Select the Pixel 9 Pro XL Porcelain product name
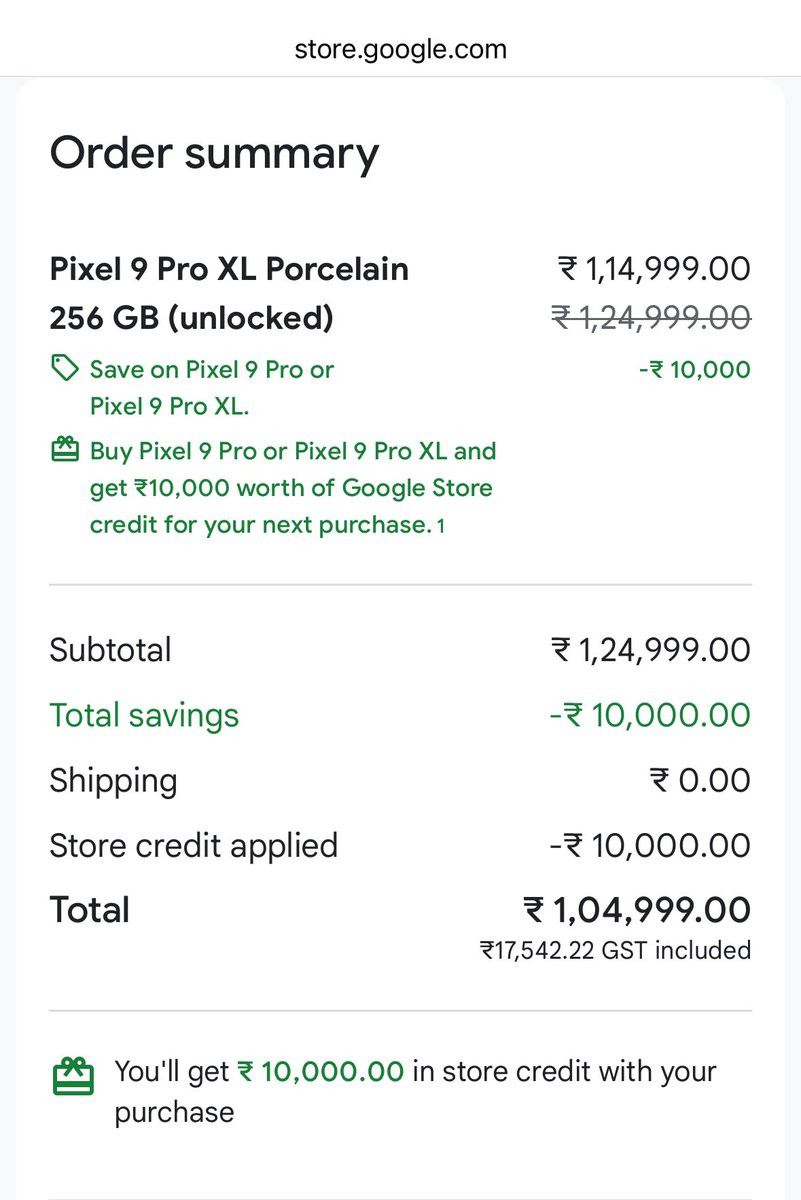The width and height of the screenshot is (801, 1200). click(229, 269)
